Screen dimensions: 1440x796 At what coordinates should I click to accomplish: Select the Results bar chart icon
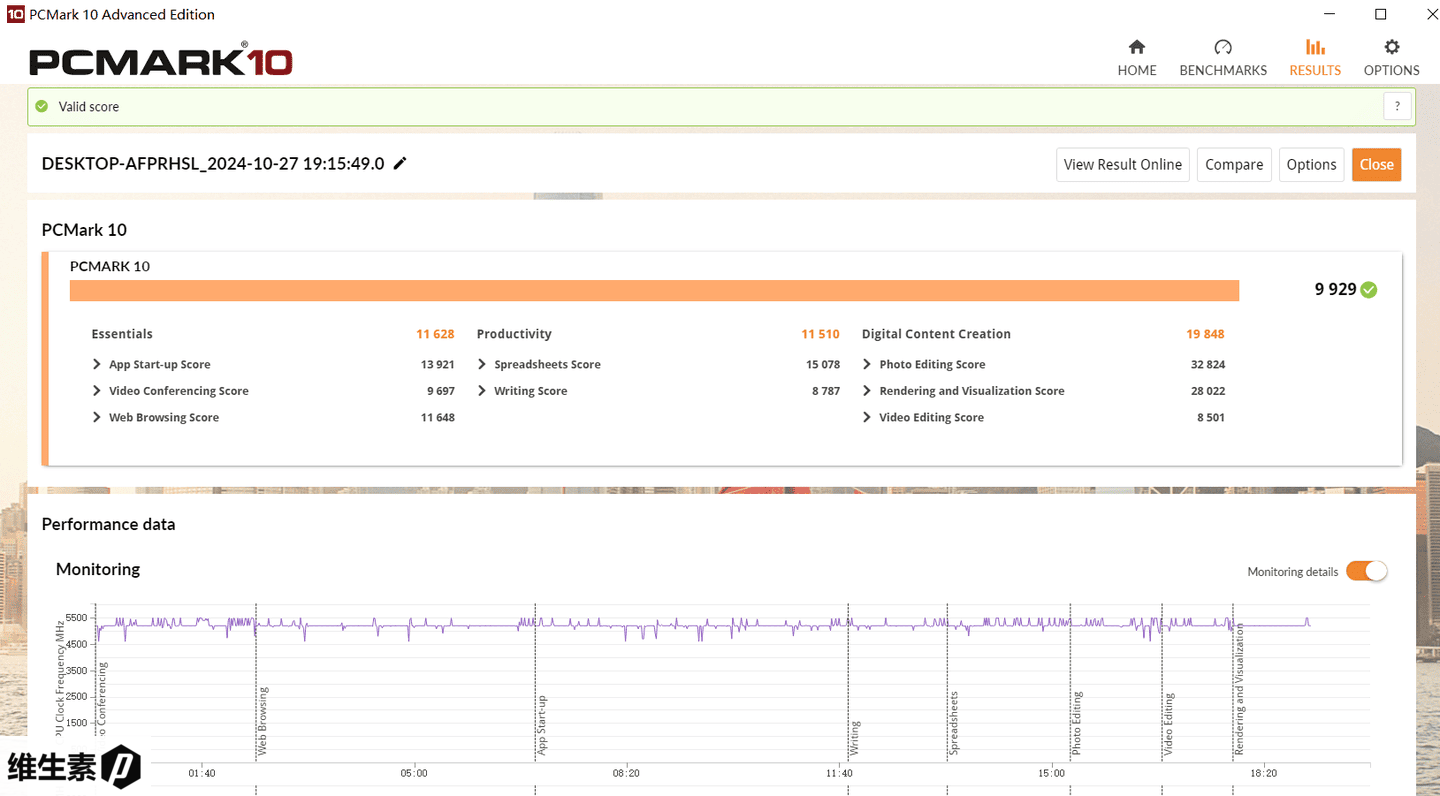click(x=1314, y=47)
